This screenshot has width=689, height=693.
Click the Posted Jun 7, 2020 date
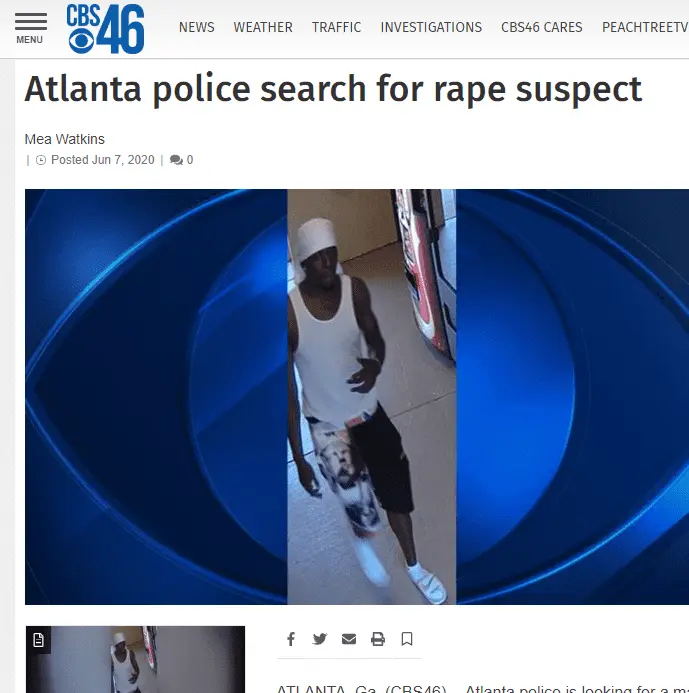click(x=103, y=160)
